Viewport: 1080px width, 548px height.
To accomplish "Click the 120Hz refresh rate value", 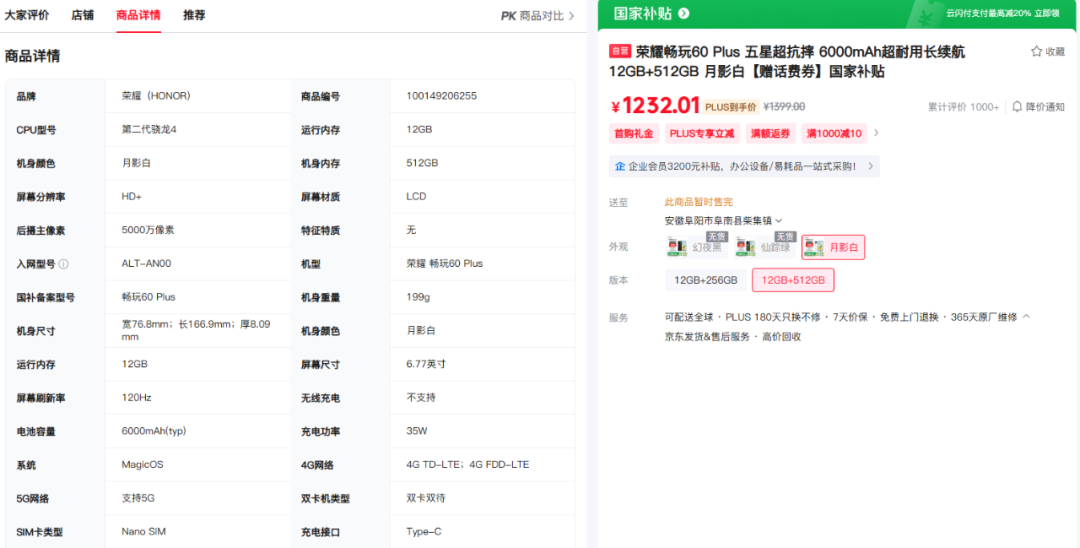I will tap(136, 398).
